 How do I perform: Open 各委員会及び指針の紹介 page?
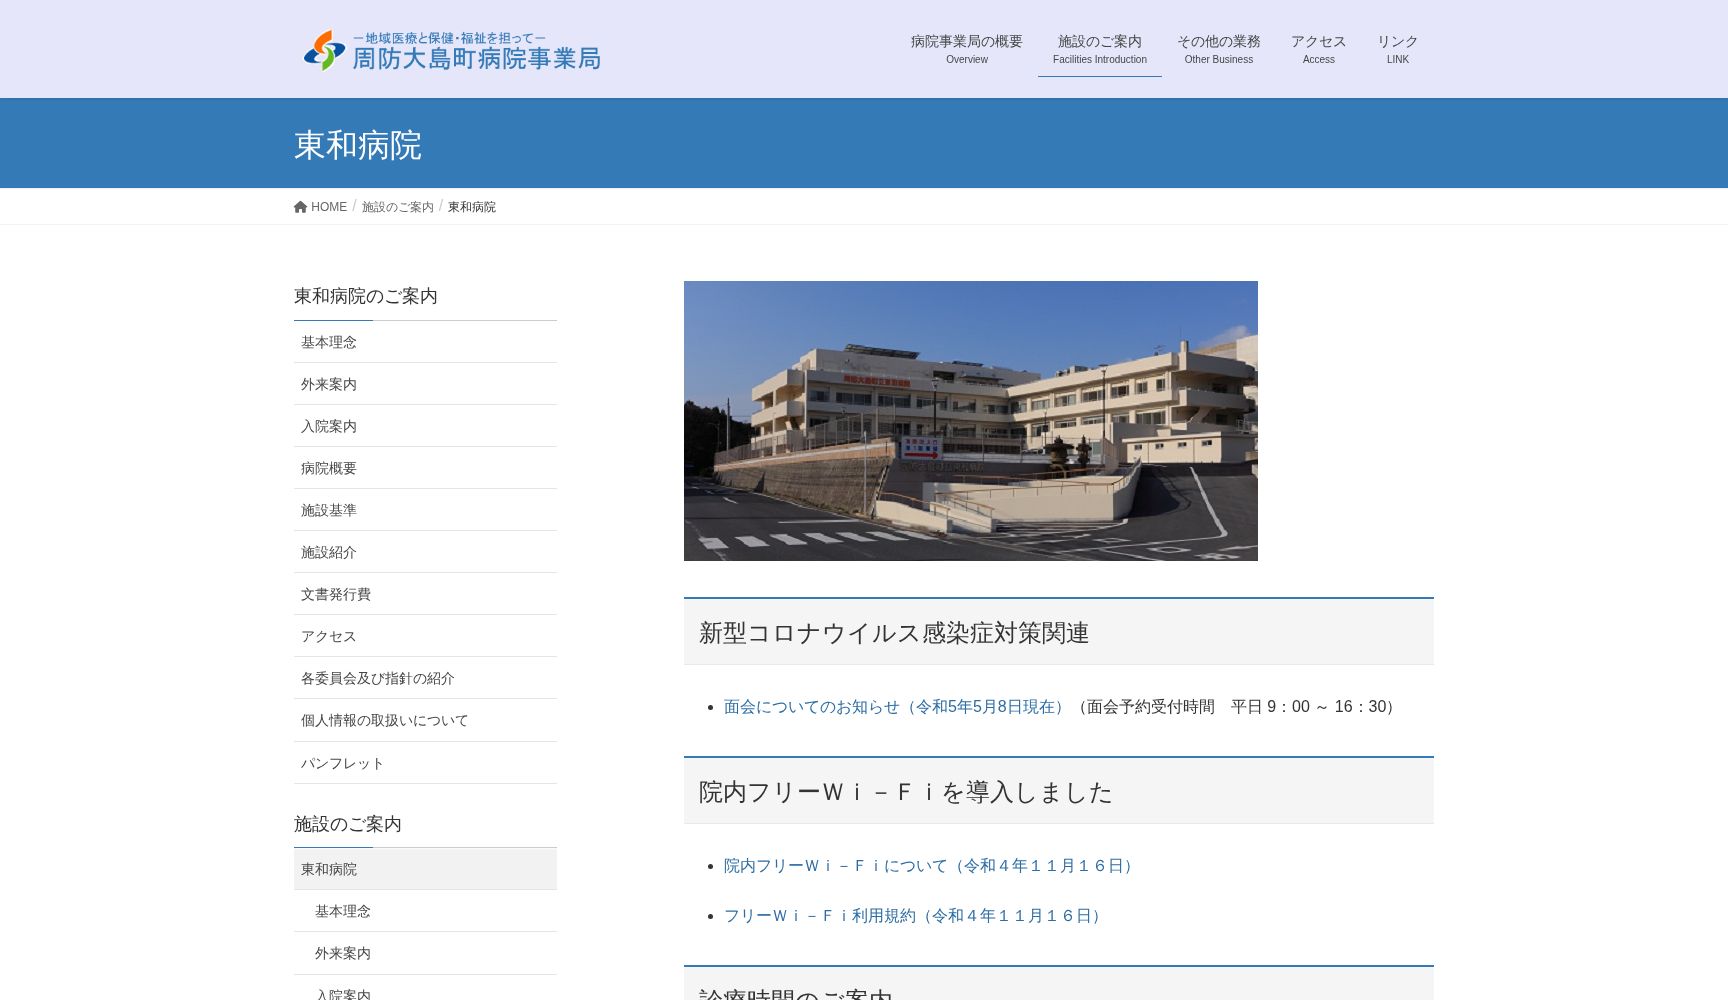[377, 678]
